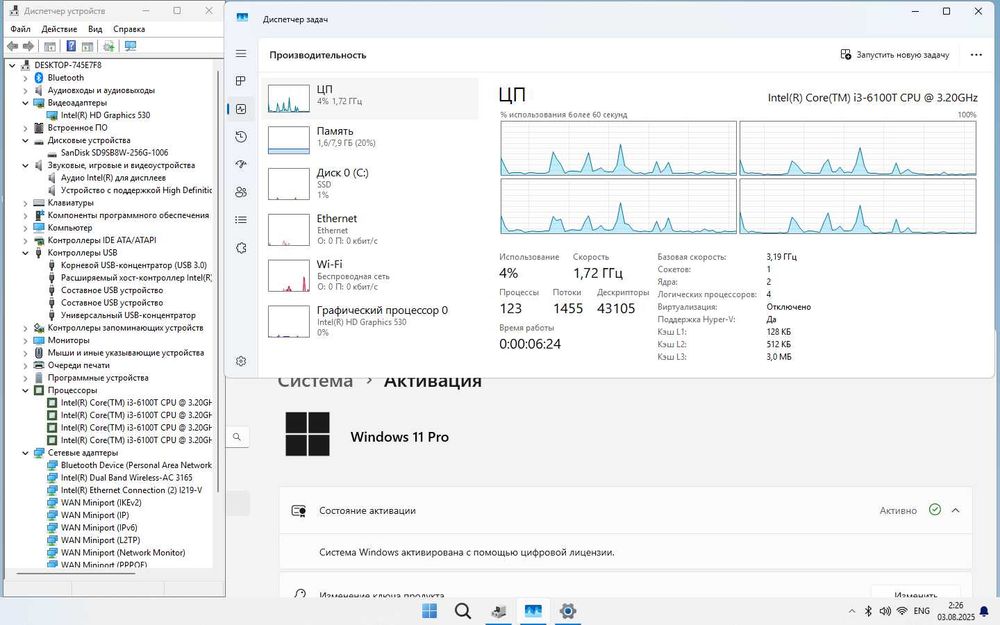Open Вид menu in Device Manager

click(x=95, y=29)
